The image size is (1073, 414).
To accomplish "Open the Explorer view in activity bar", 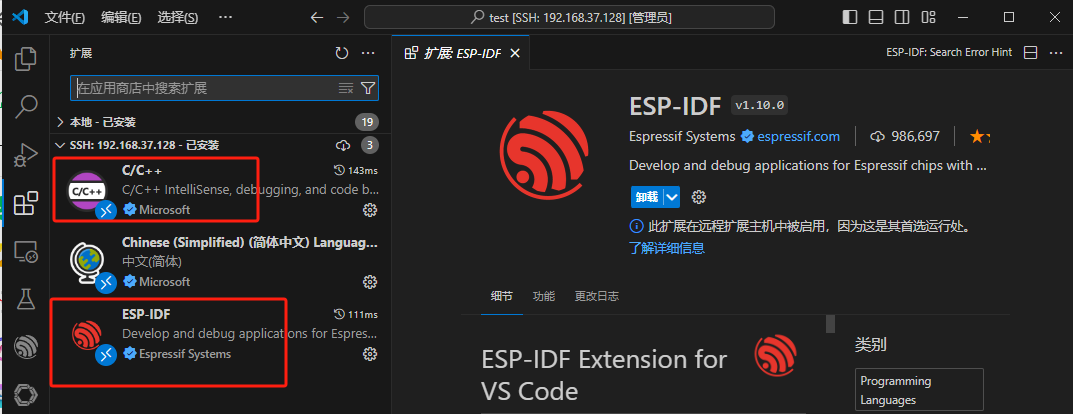I will click(25, 60).
